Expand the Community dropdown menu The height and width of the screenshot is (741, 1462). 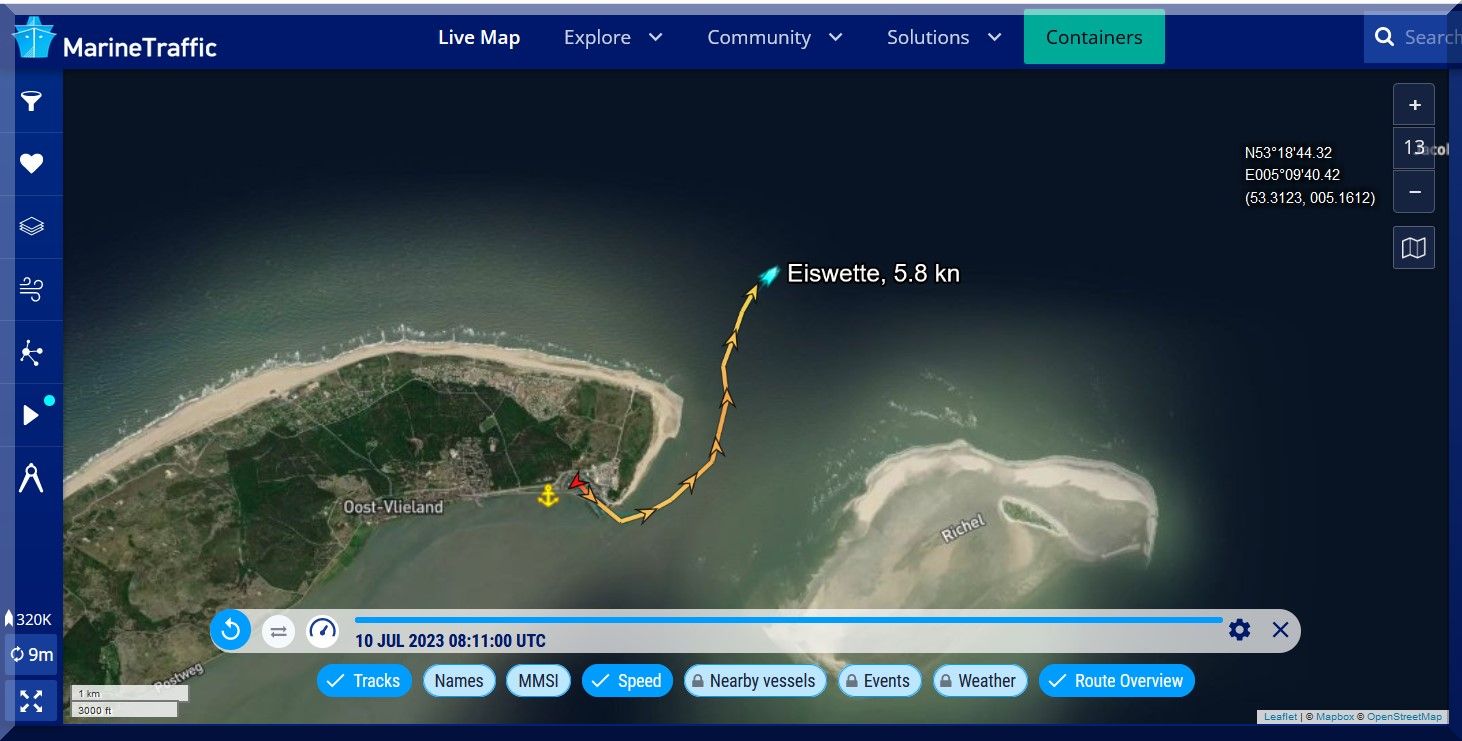pos(775,37)
